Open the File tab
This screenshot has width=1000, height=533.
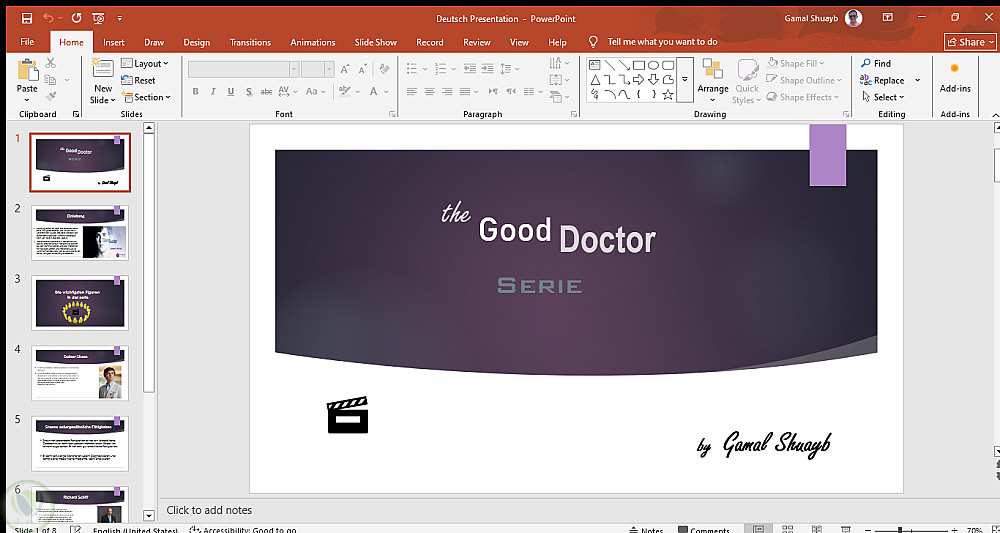tap(27, 42)
